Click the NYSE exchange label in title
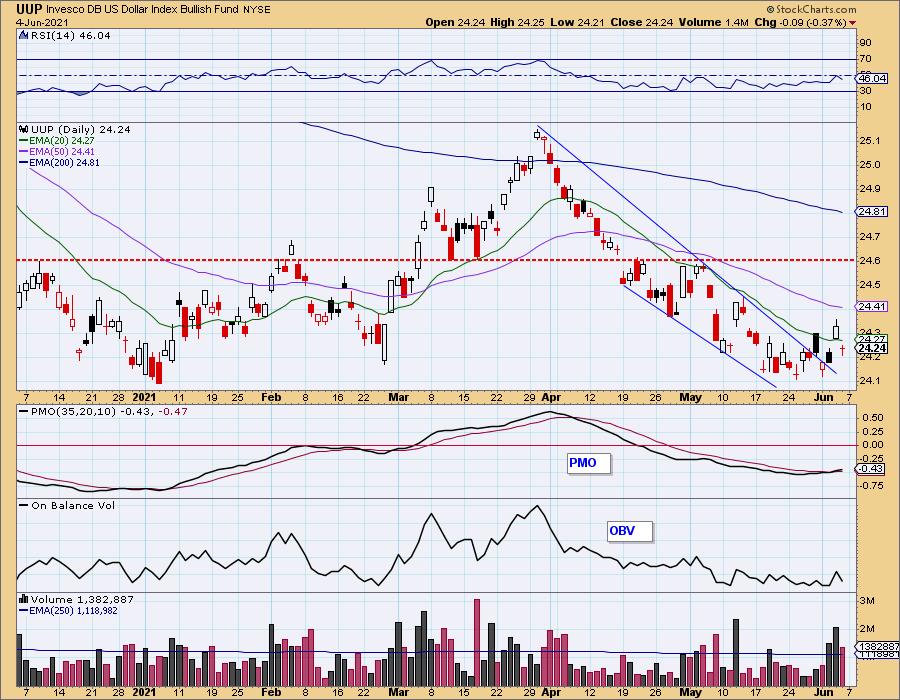 (x=257, y=10)
